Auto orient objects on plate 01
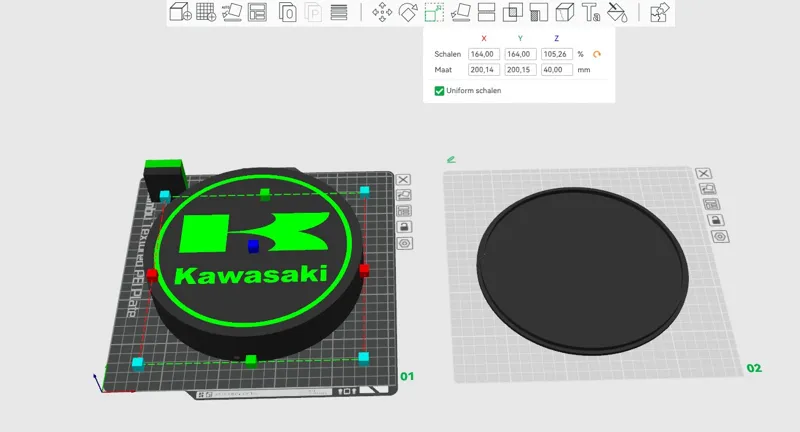 coord(404,195)
